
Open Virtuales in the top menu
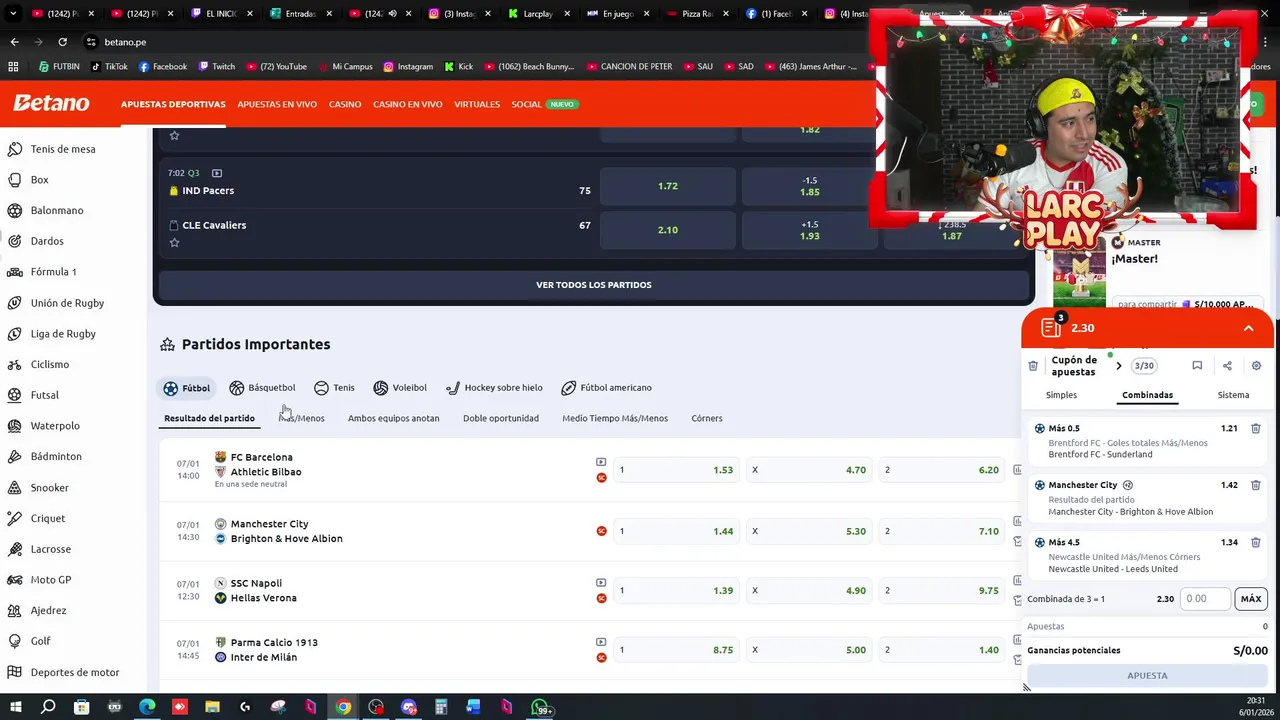(x=477, y=104)
